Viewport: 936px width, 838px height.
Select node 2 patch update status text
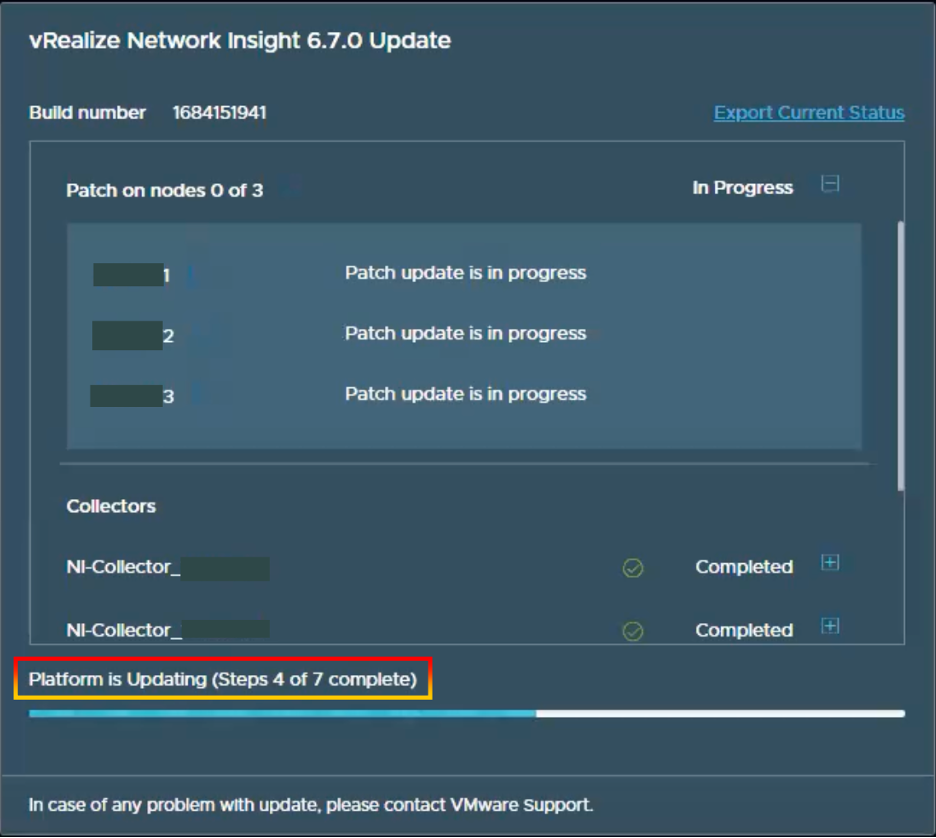(x=466, y=333)
